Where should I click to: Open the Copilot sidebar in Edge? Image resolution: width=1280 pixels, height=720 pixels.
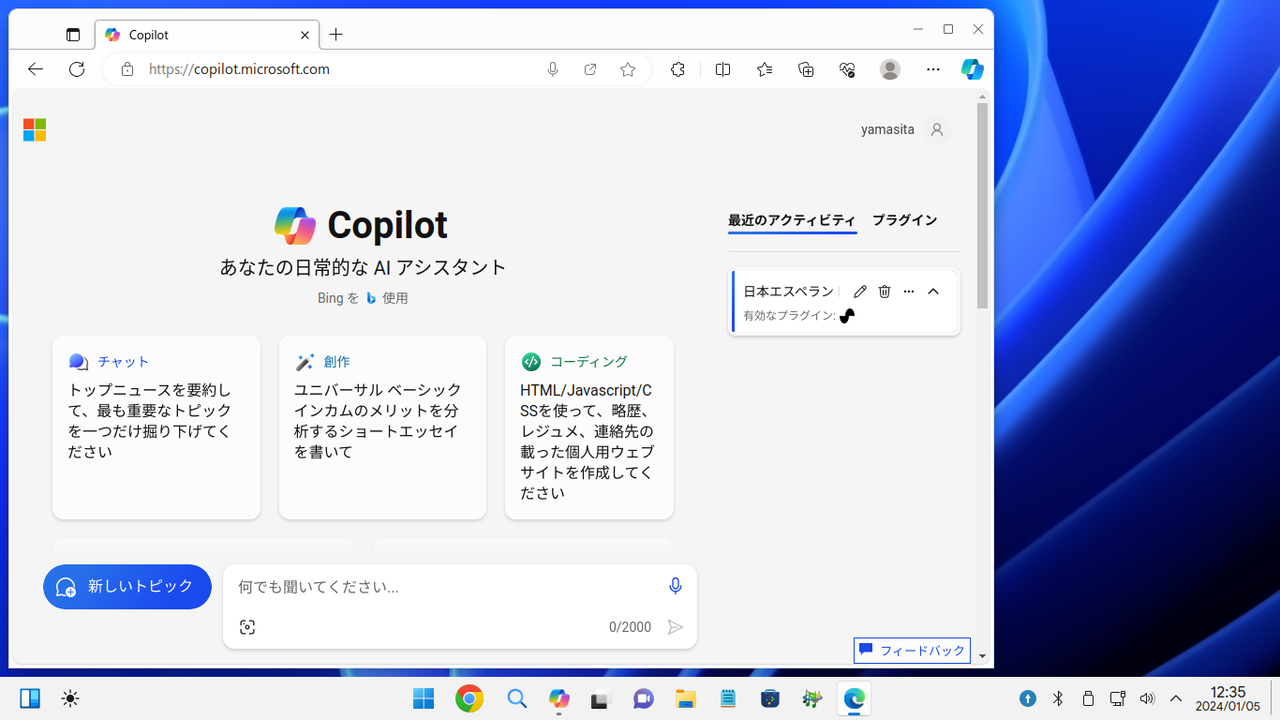tap(972, 70)
